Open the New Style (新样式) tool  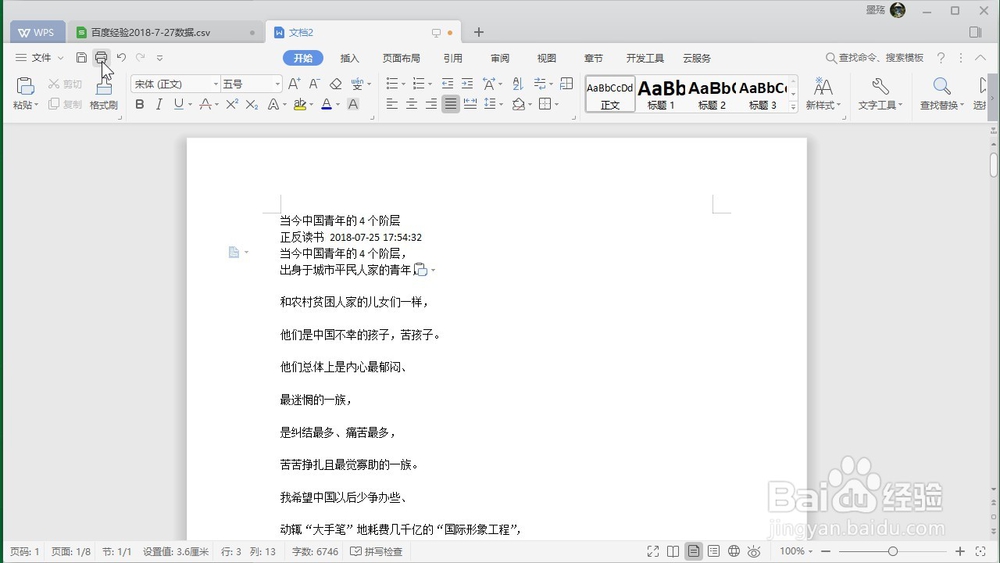823,93
